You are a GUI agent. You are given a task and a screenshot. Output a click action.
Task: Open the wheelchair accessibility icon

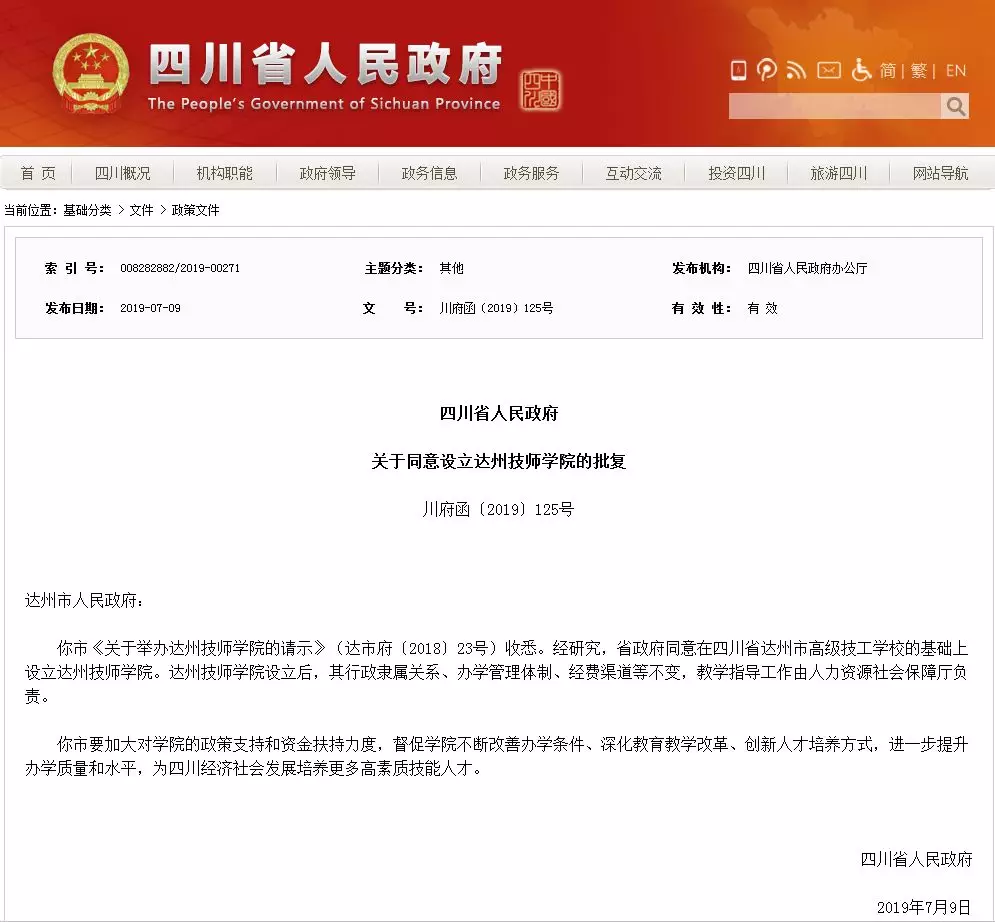pyautogui.click(x=860, y=70)
